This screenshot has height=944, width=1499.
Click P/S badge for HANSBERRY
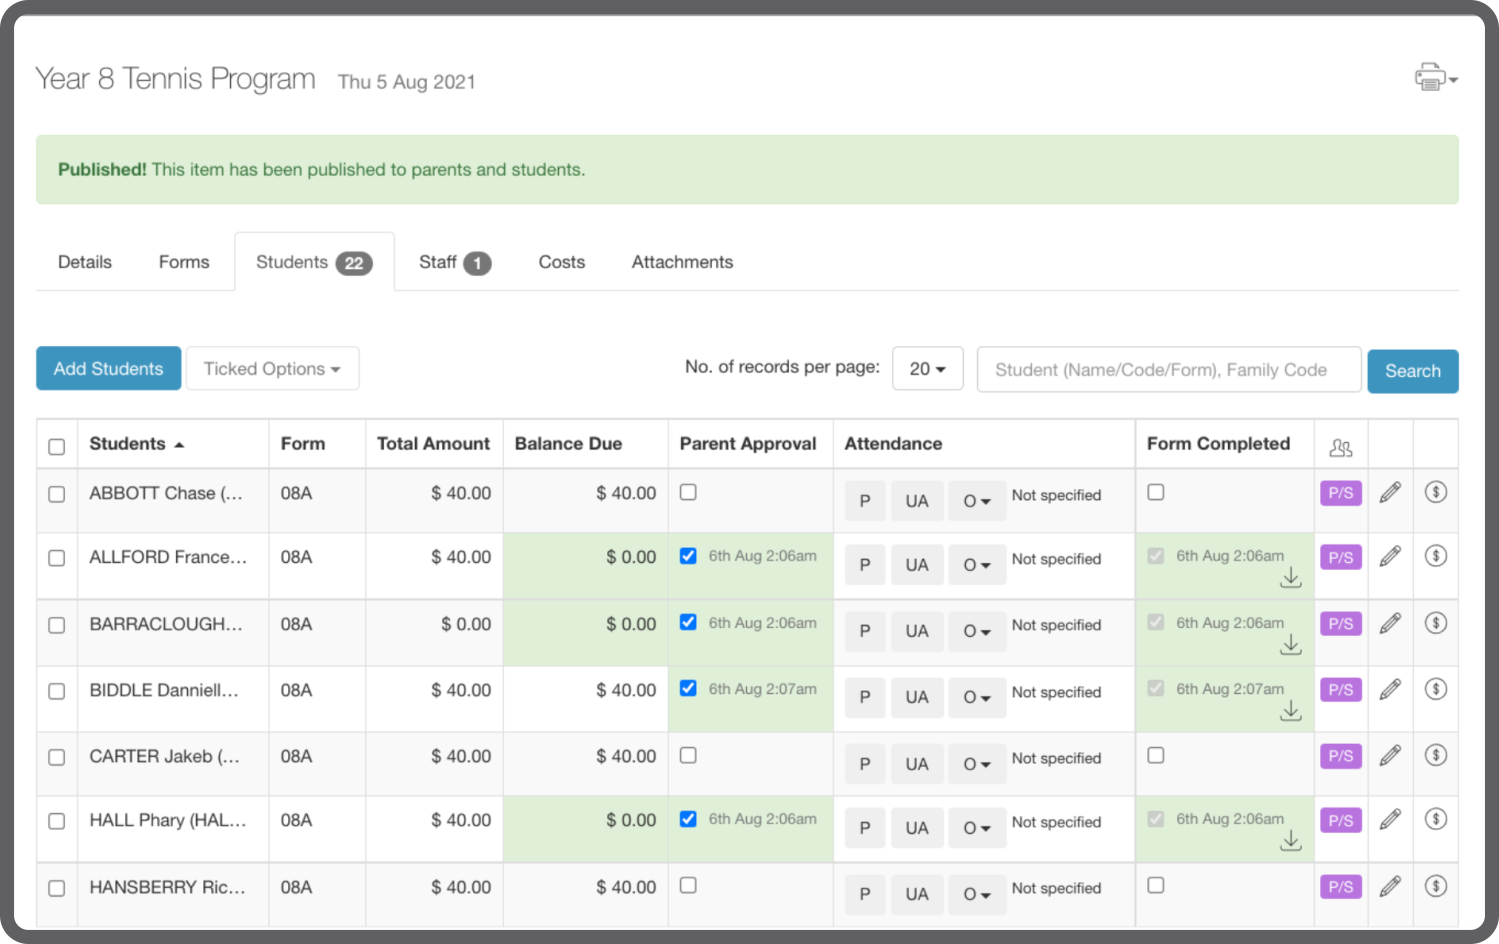[x=1341, y=887]
